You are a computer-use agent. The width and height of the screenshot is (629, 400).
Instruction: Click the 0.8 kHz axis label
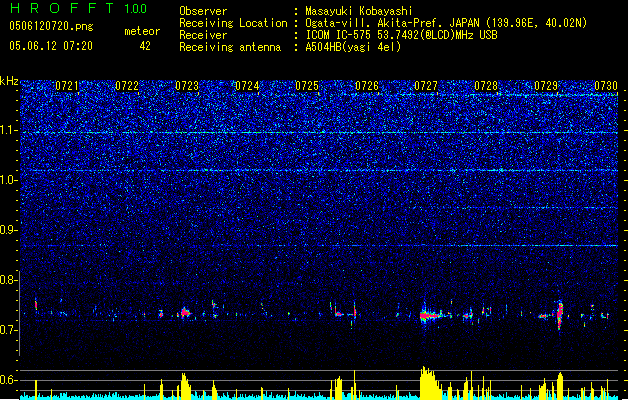tap(9, 280)
